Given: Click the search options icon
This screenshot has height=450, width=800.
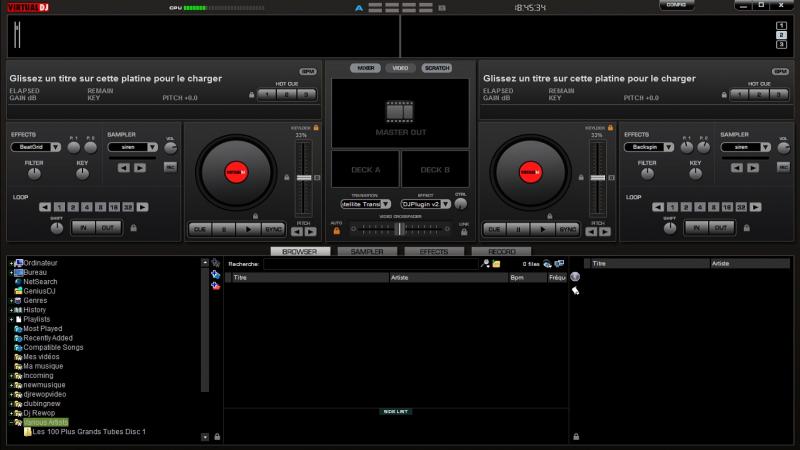Looking at the screenshot, I should pyautogui.click(x=485, y=264).
